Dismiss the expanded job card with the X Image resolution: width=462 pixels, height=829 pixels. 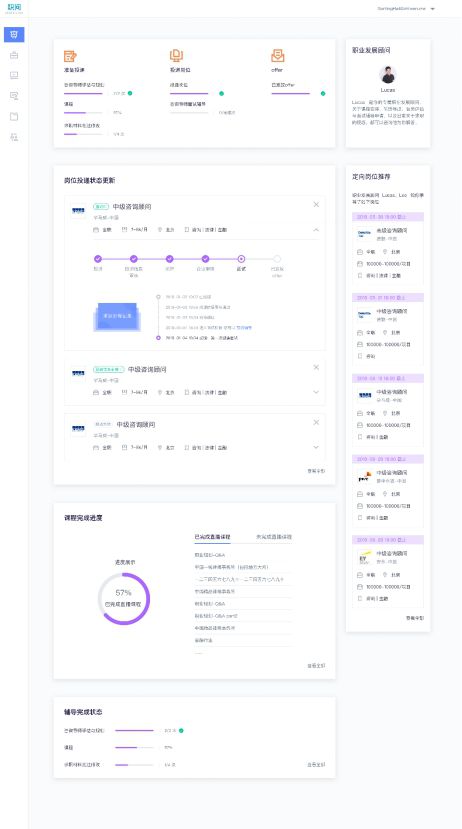tap(316, 205)
